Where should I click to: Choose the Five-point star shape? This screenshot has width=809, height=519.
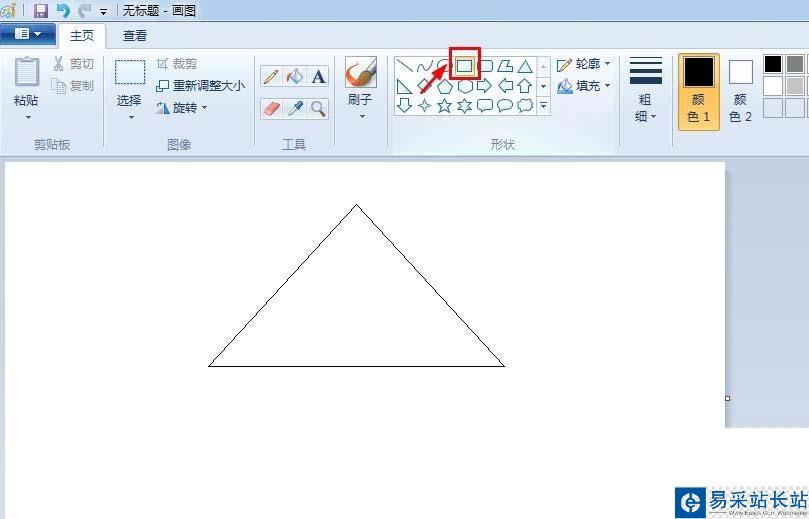445,105
